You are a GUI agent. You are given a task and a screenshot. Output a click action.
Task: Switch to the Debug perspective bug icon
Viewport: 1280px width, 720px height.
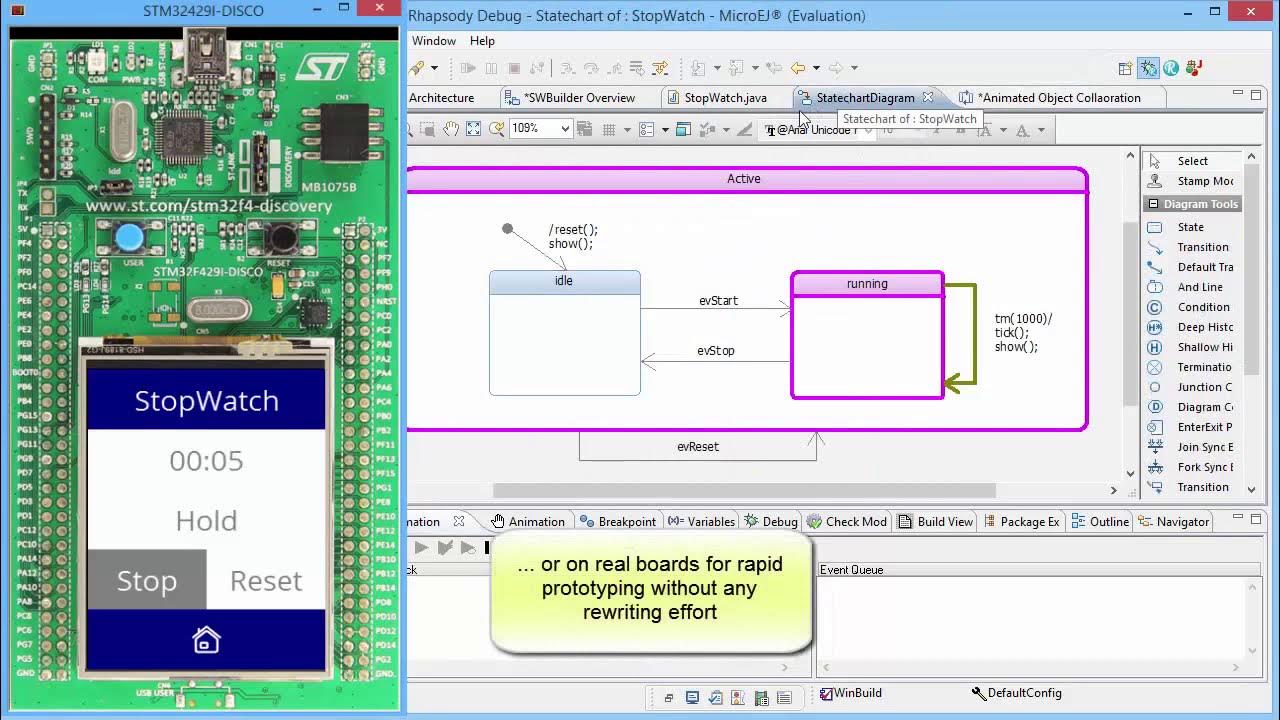[x=1148, y=68]
